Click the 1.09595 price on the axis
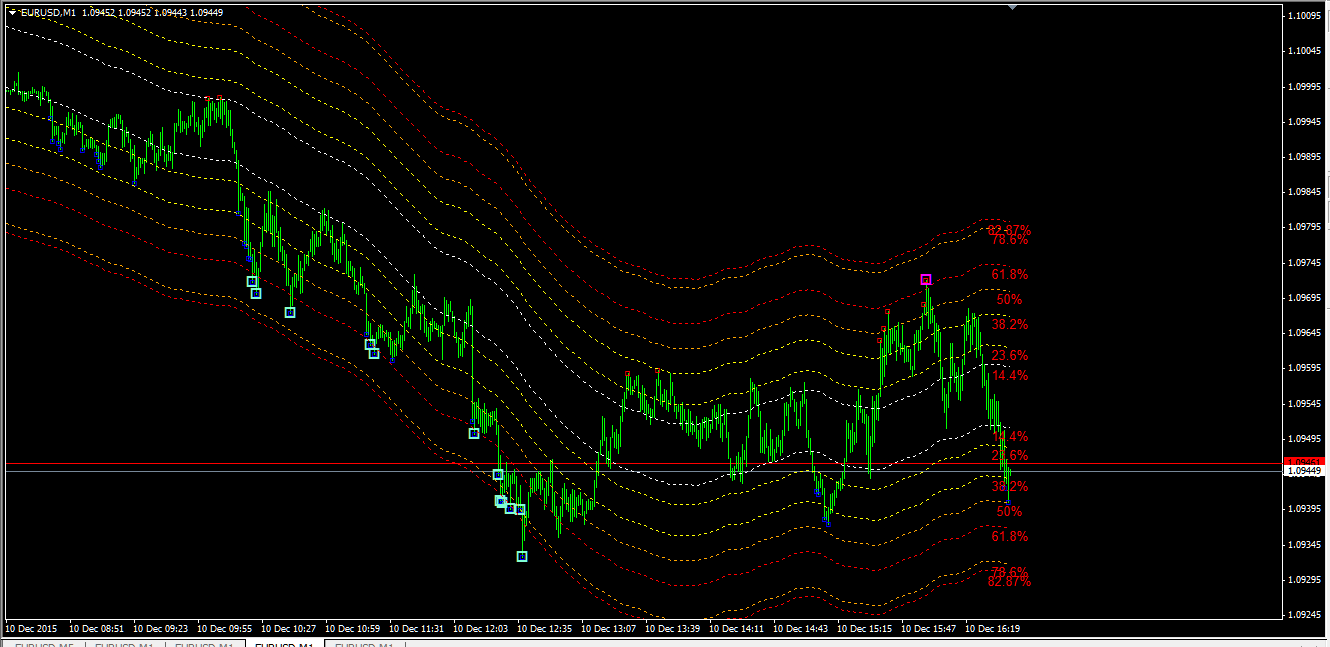1330x647 pixels. coord(1306,367)
